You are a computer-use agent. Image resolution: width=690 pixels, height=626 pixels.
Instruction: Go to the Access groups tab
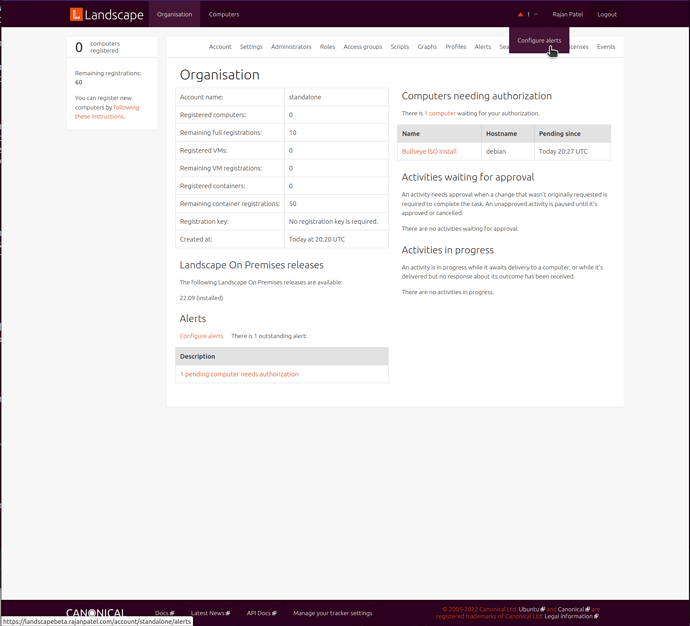tap(362, 47)
